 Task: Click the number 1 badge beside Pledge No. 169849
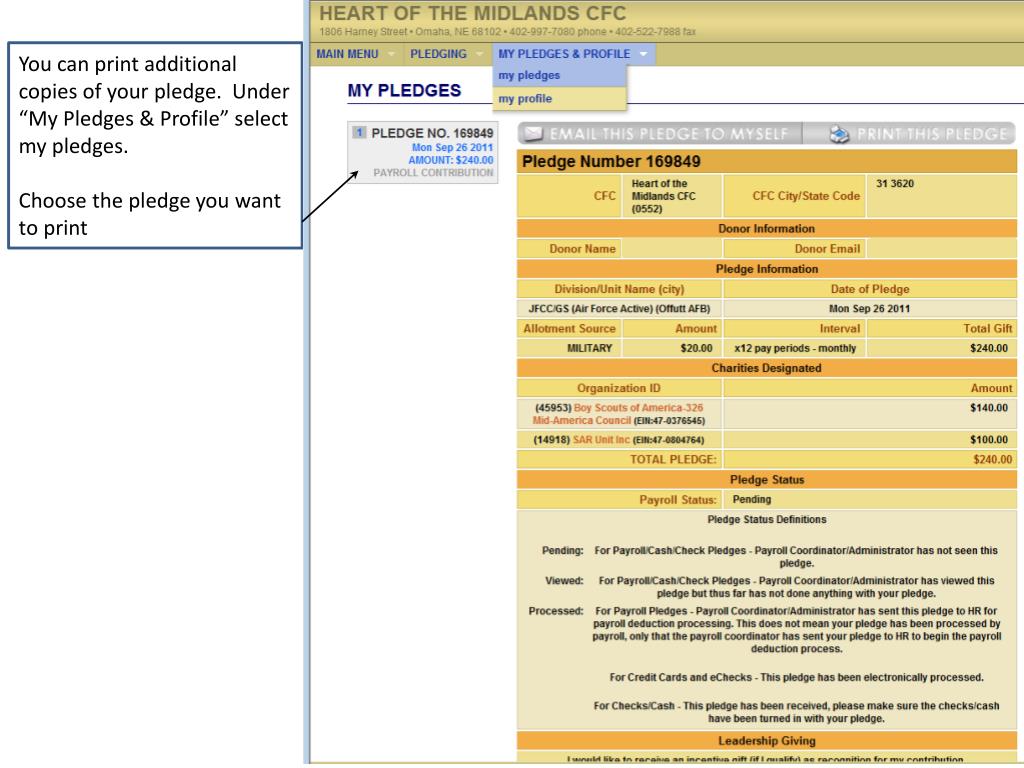(x=359, y=133)
